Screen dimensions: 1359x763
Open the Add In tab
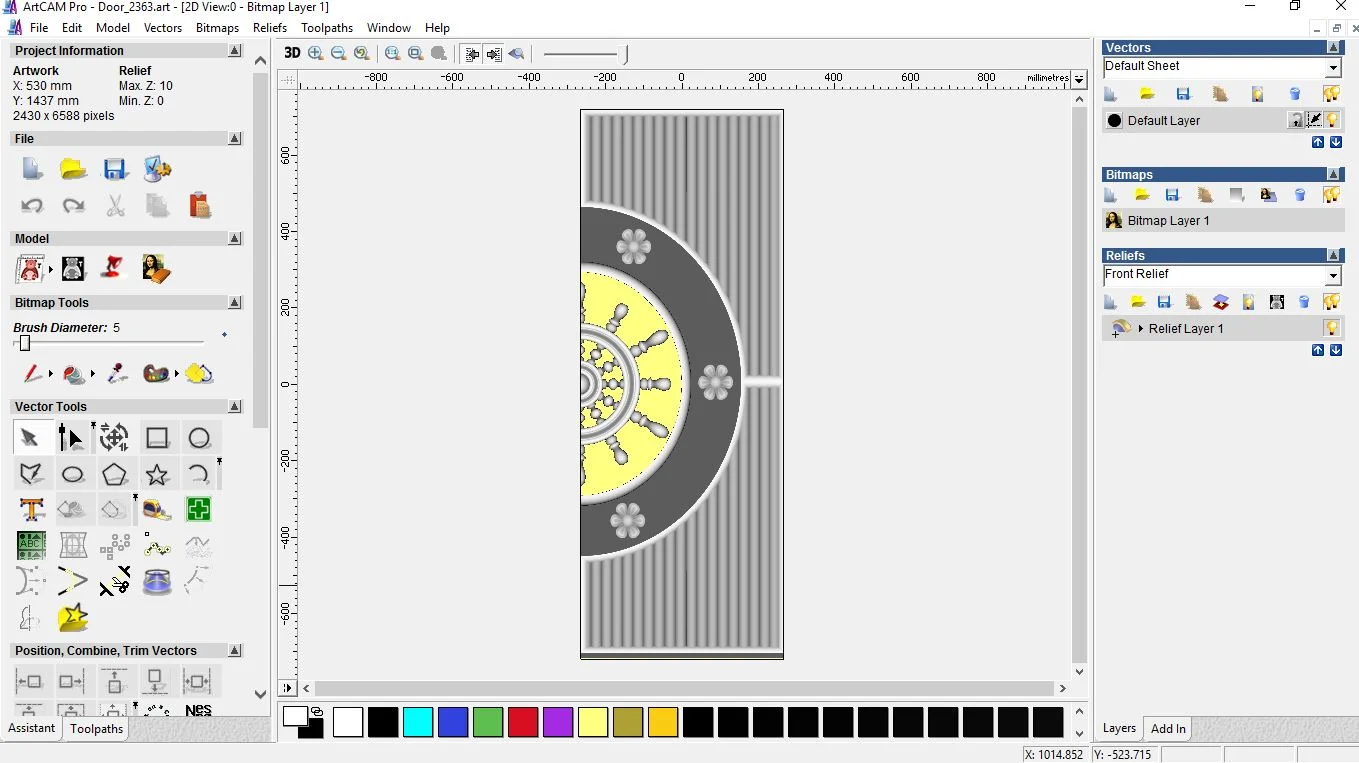[x=1167, y=729]
